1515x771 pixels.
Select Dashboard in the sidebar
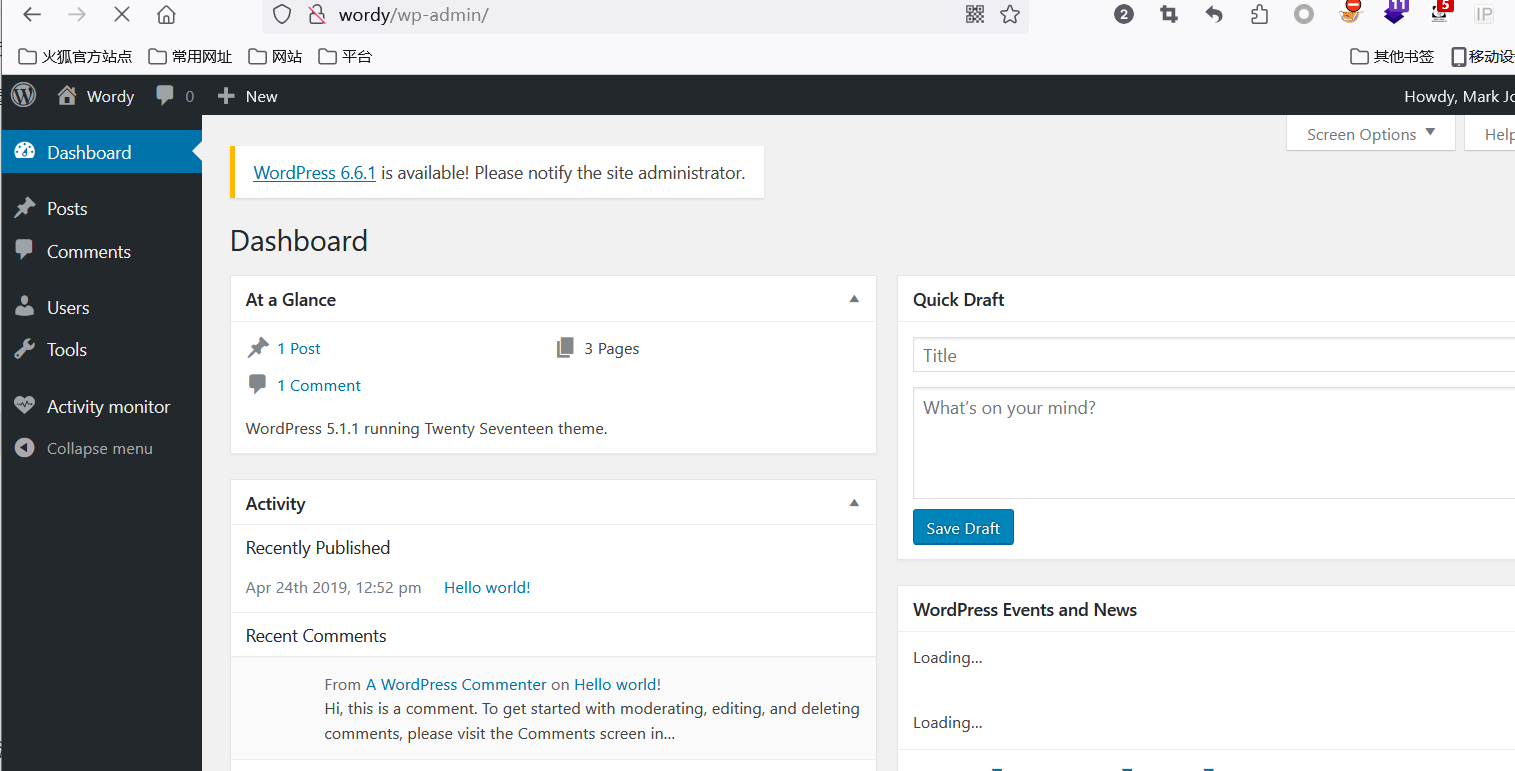pos(101,152)
